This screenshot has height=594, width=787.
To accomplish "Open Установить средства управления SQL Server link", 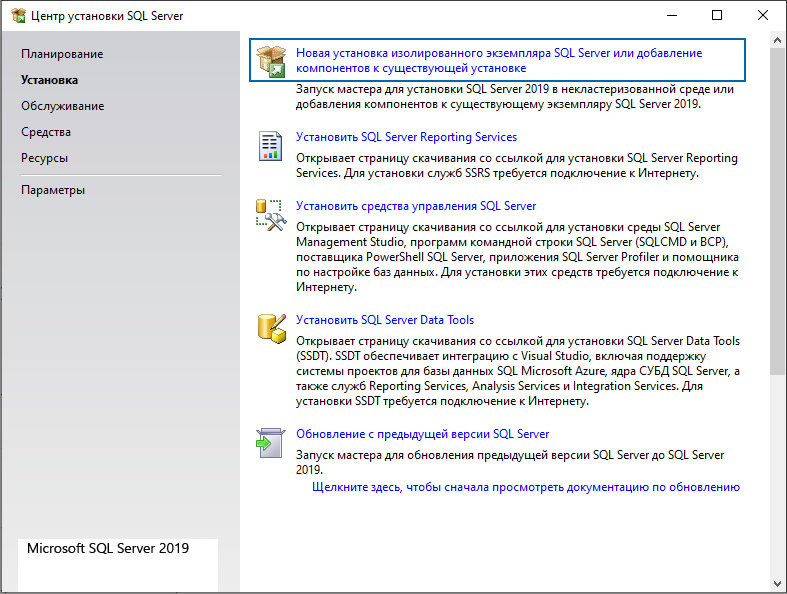I will (416, 206).
